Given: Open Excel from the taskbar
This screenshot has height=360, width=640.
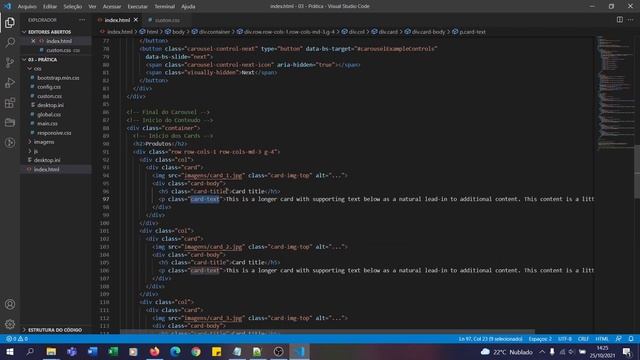Looking at the screenshot, I should click(x=113, y=351).
